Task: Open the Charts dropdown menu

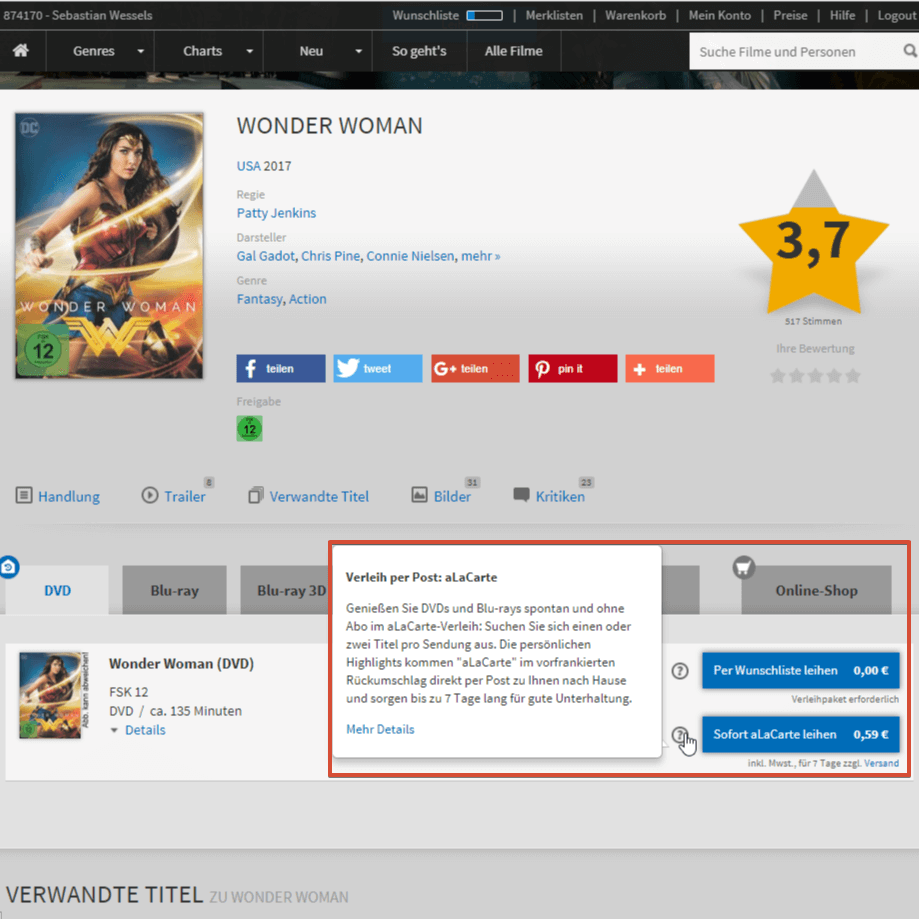Action: (x=209, y=51)
